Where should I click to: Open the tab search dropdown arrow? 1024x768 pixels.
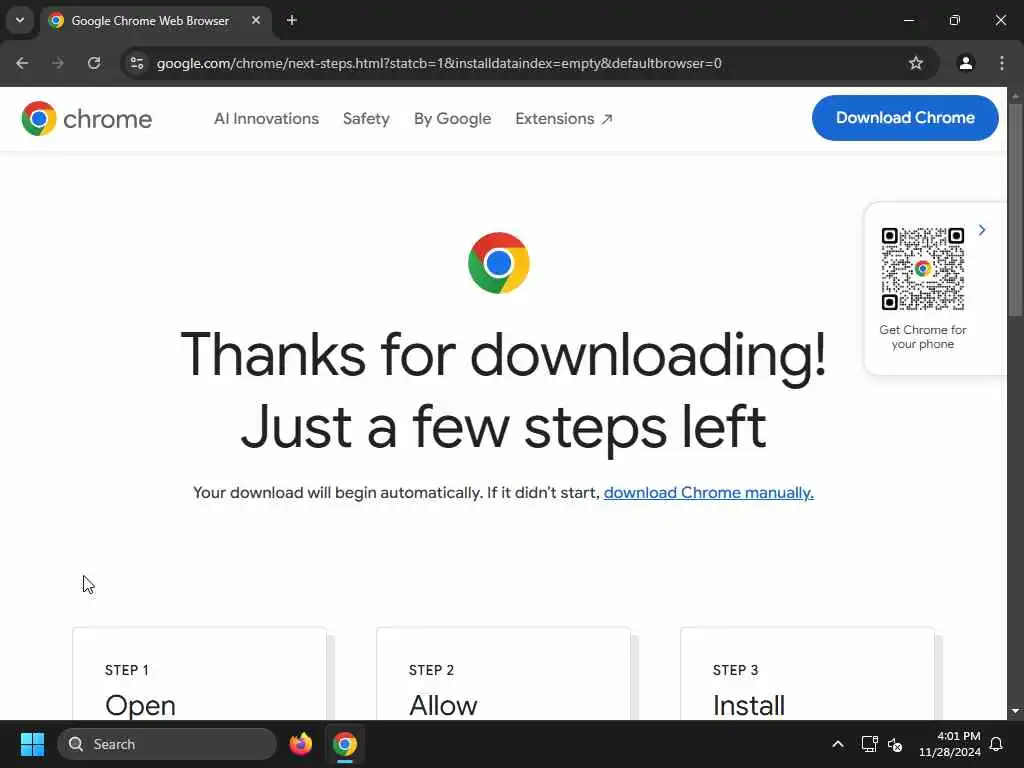pos(20,20)
